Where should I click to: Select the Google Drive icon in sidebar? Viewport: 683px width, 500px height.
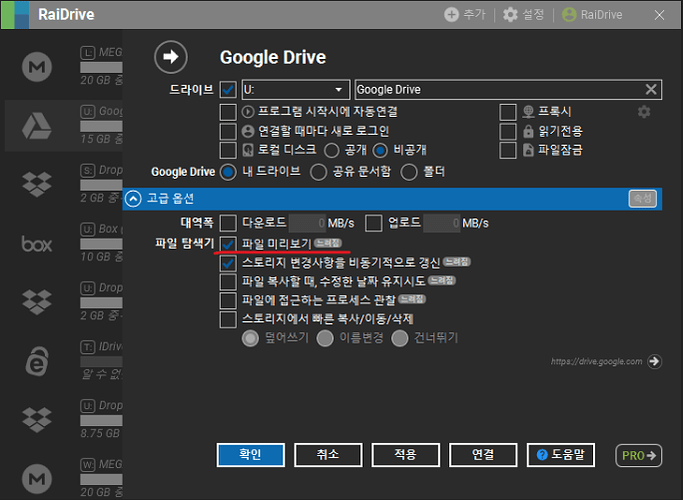[37, 126]
